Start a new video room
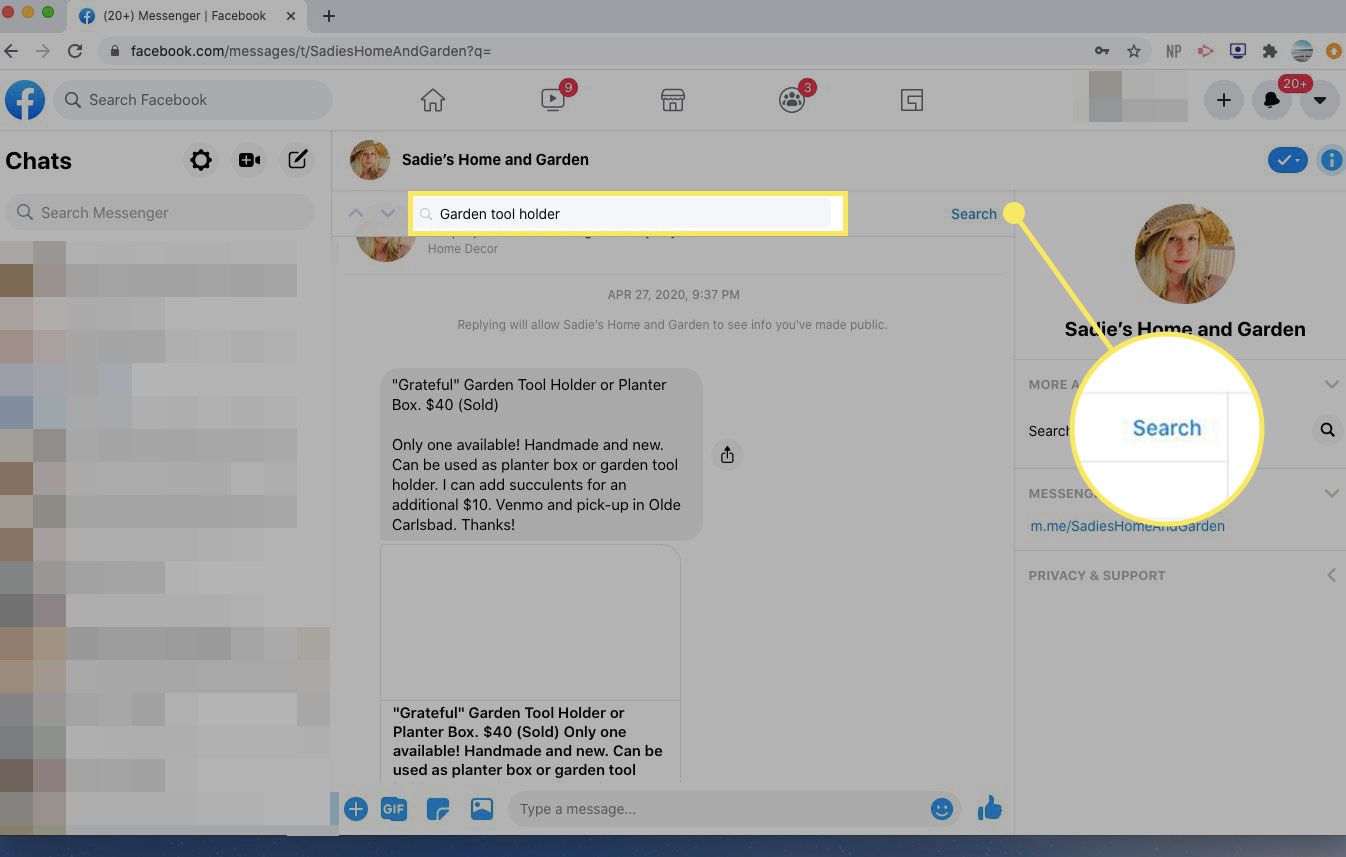The height and width of the screenshot is (857, 1346). [x=249, y=160]
